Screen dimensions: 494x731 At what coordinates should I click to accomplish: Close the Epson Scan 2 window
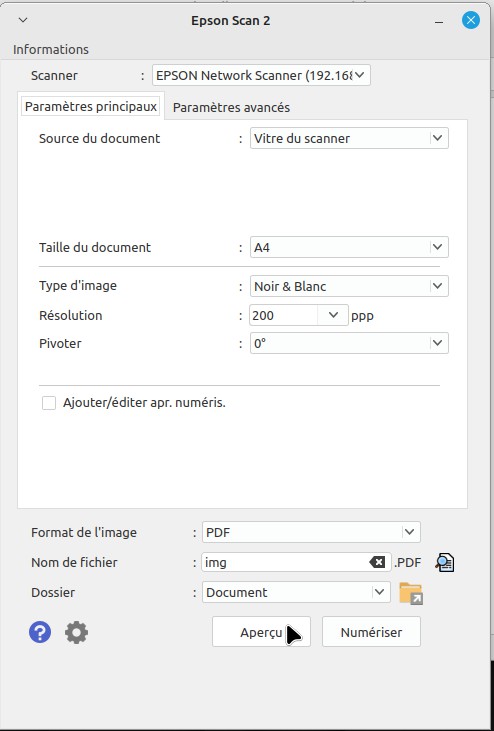(471, 20)
